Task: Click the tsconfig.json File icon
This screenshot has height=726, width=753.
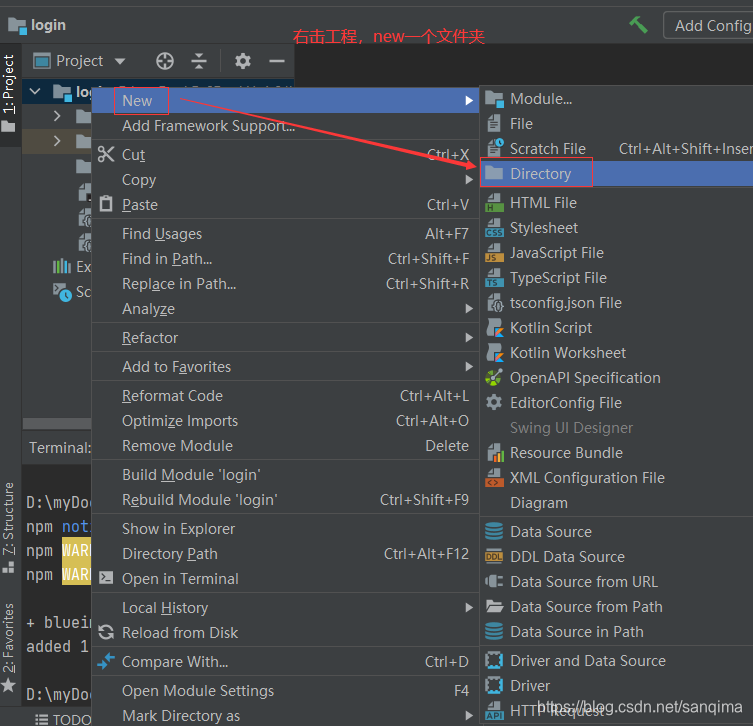Action: tap(494, 302)
